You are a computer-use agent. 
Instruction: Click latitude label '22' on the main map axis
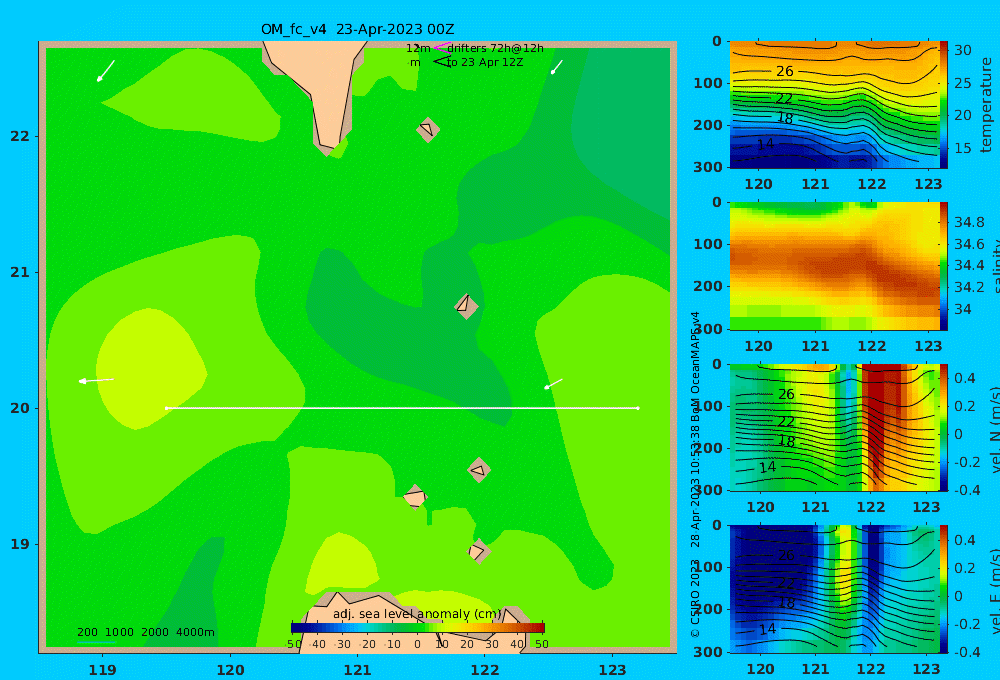(x=20, y=136)
